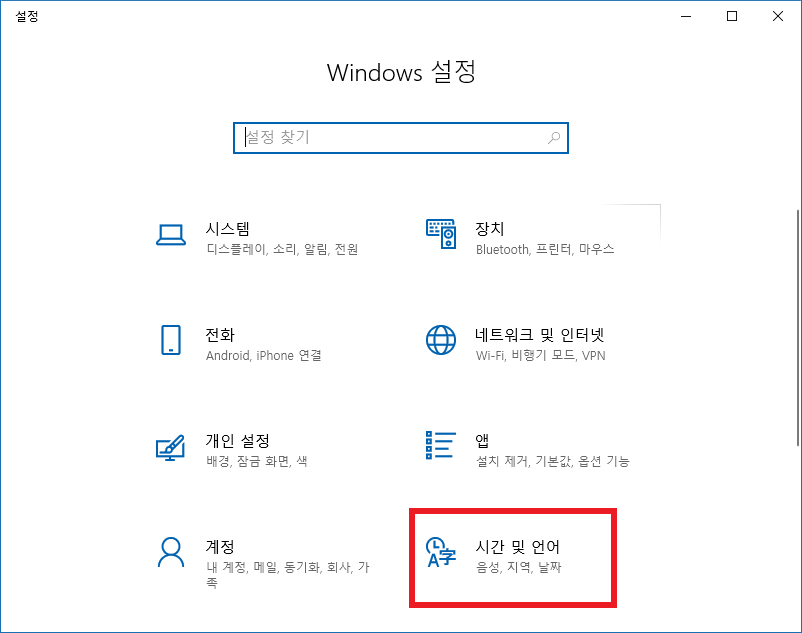802x633 pixels.
Task: Open the 계정 person icon
Action: point(171,552)
